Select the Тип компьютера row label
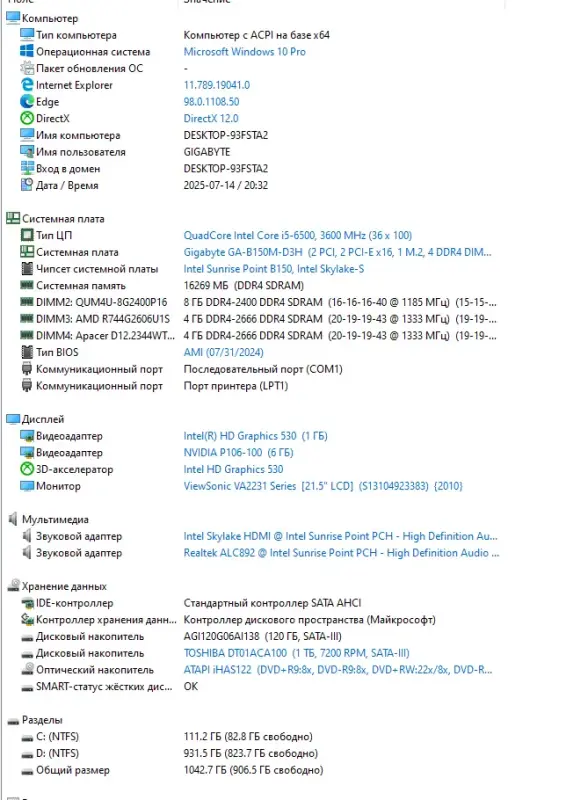566x800 pixels. [76, 35]
